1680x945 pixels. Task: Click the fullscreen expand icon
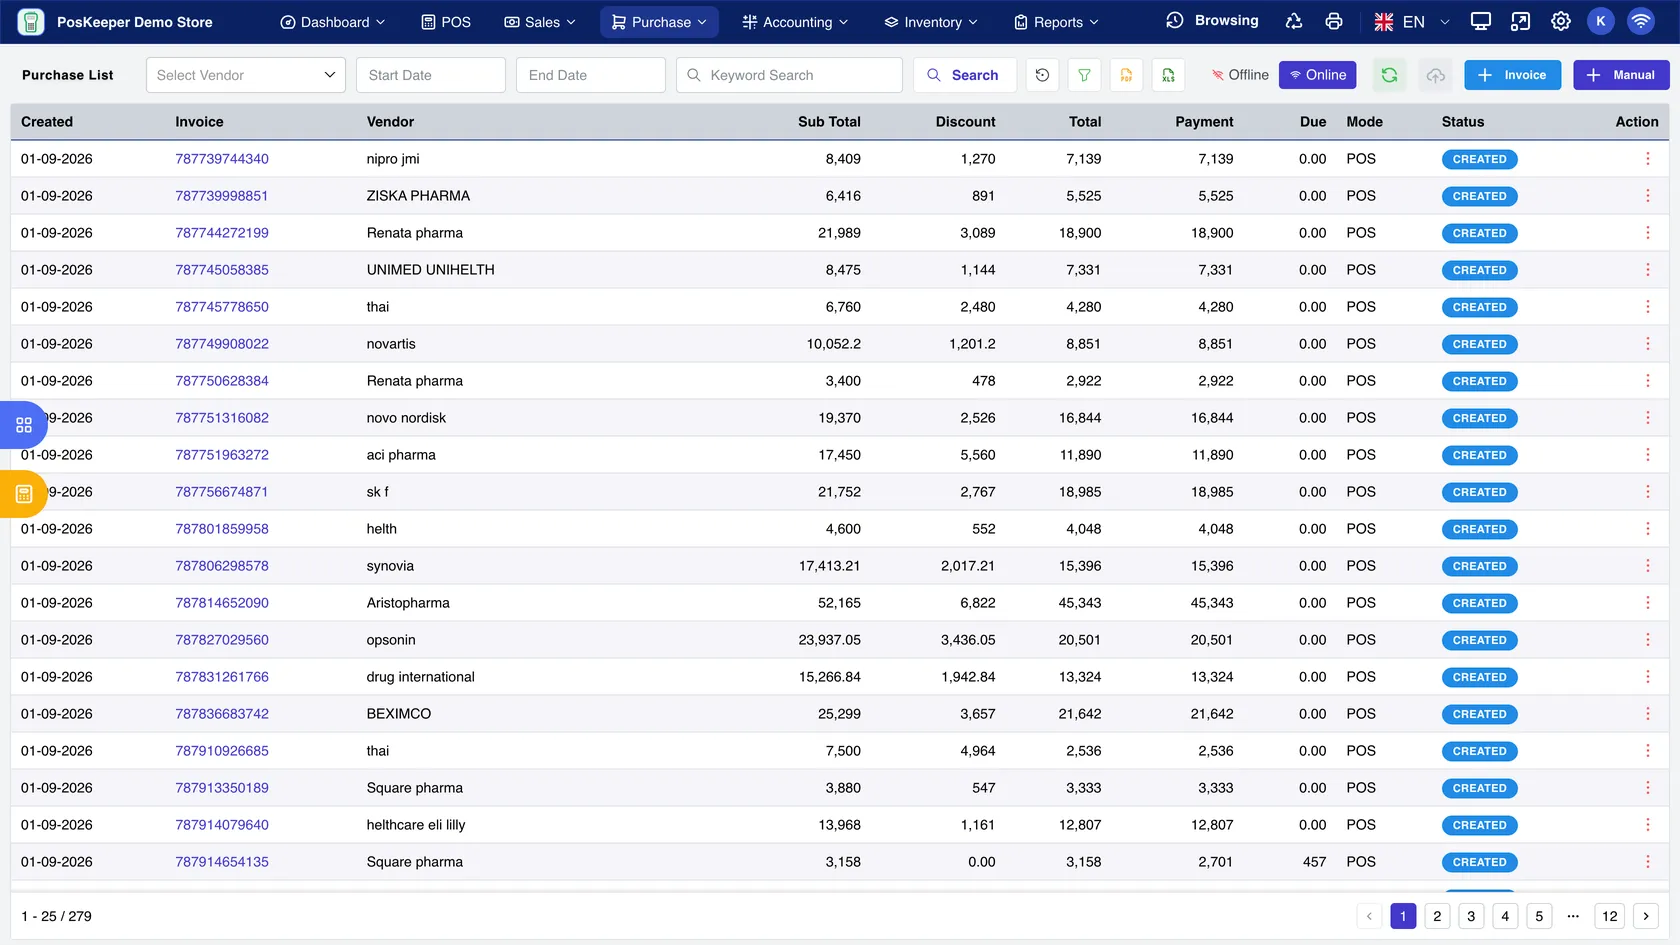[1520, 21]
